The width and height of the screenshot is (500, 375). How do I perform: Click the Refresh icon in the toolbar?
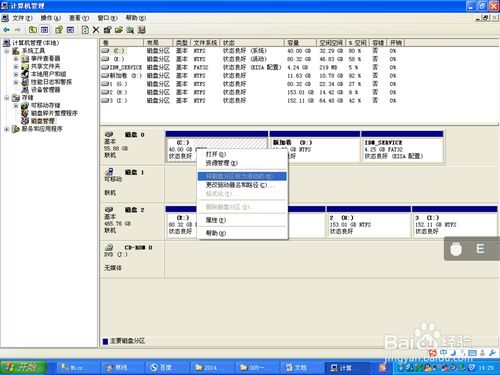tap(85, 30)
